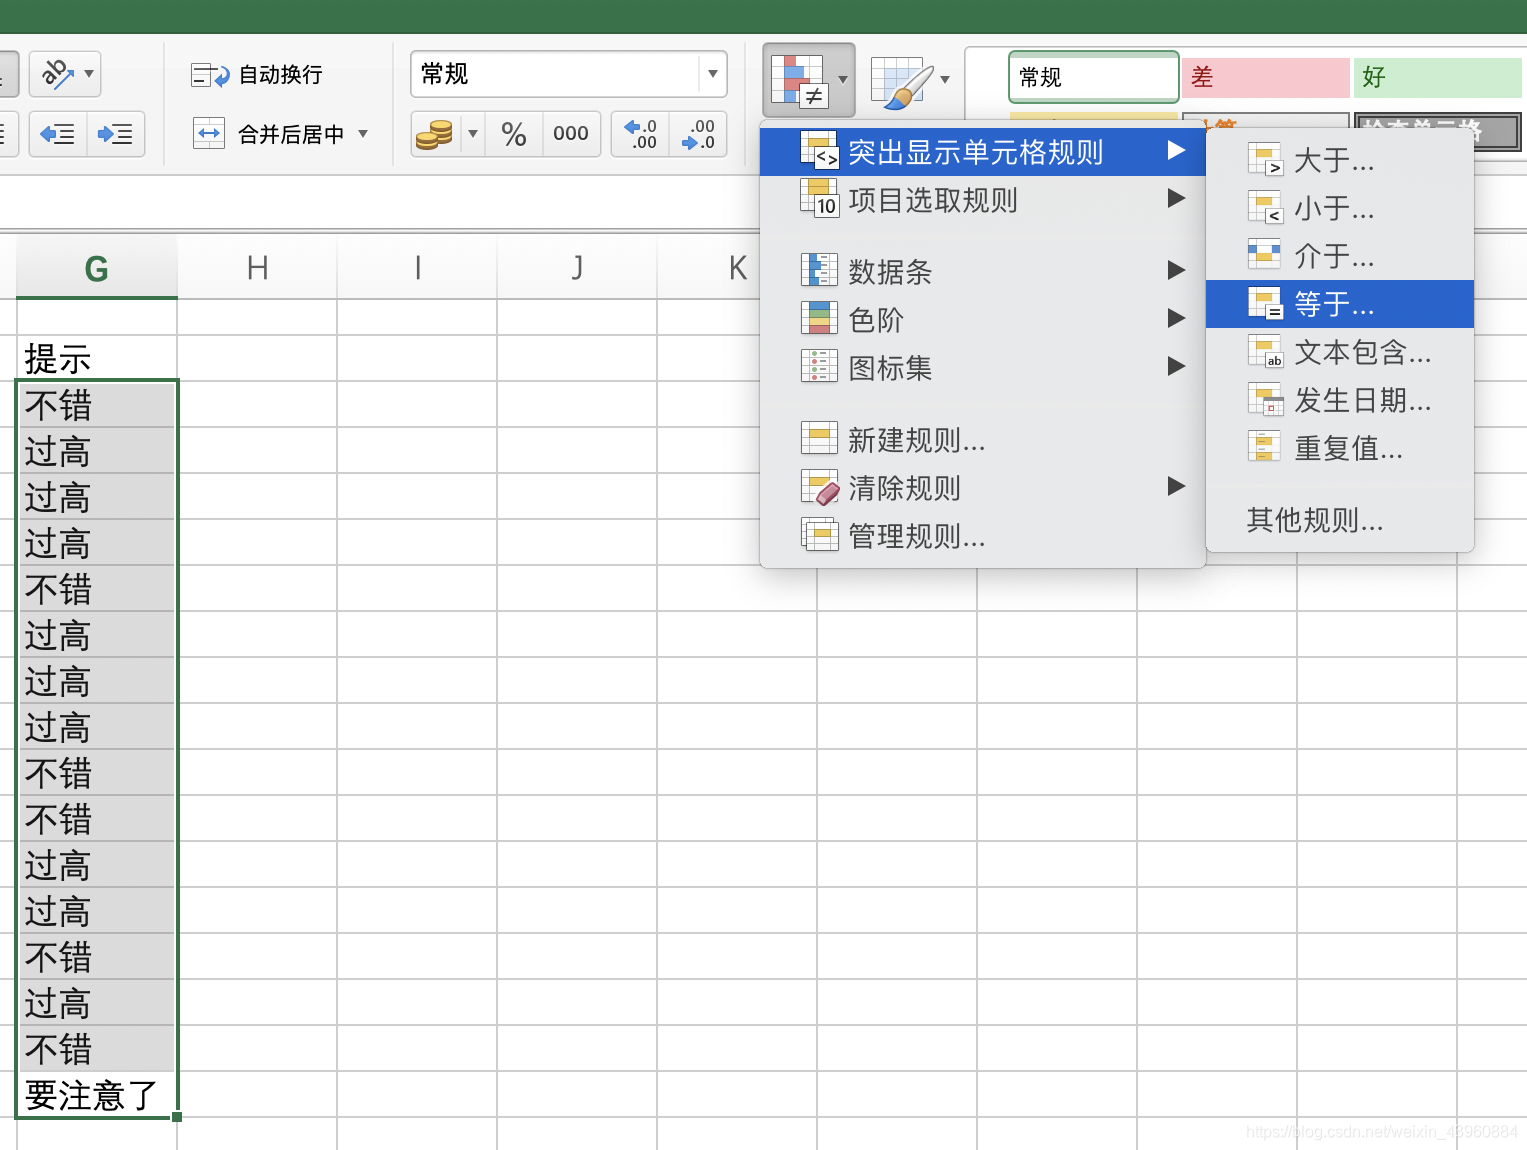Expand arrow next to 项目选取规则
The image size is (1527, 1150).
pyautogui.click(x=1176, y=199)
